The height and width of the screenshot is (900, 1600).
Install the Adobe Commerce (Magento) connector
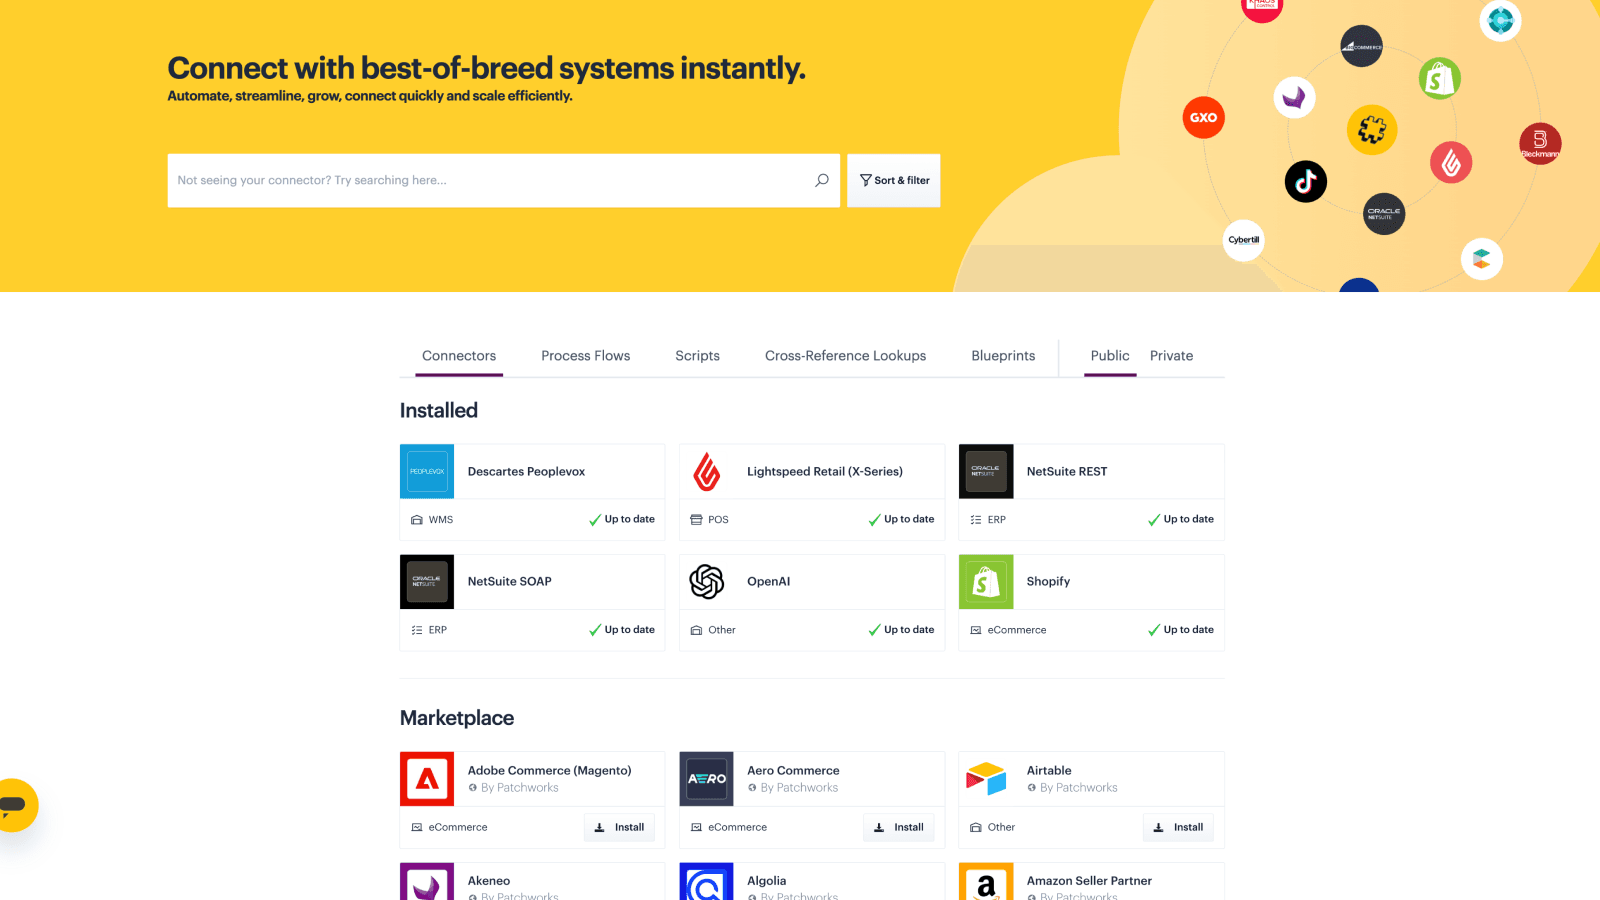point(619,827)
